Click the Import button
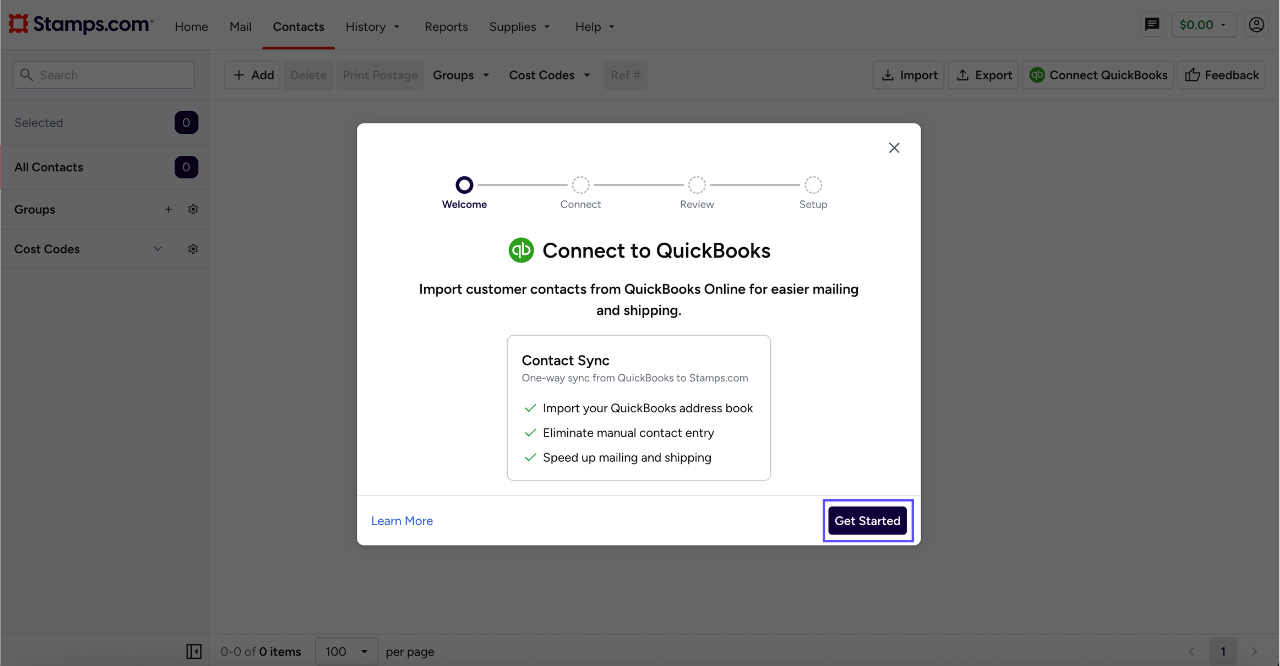 click(909, 75)
